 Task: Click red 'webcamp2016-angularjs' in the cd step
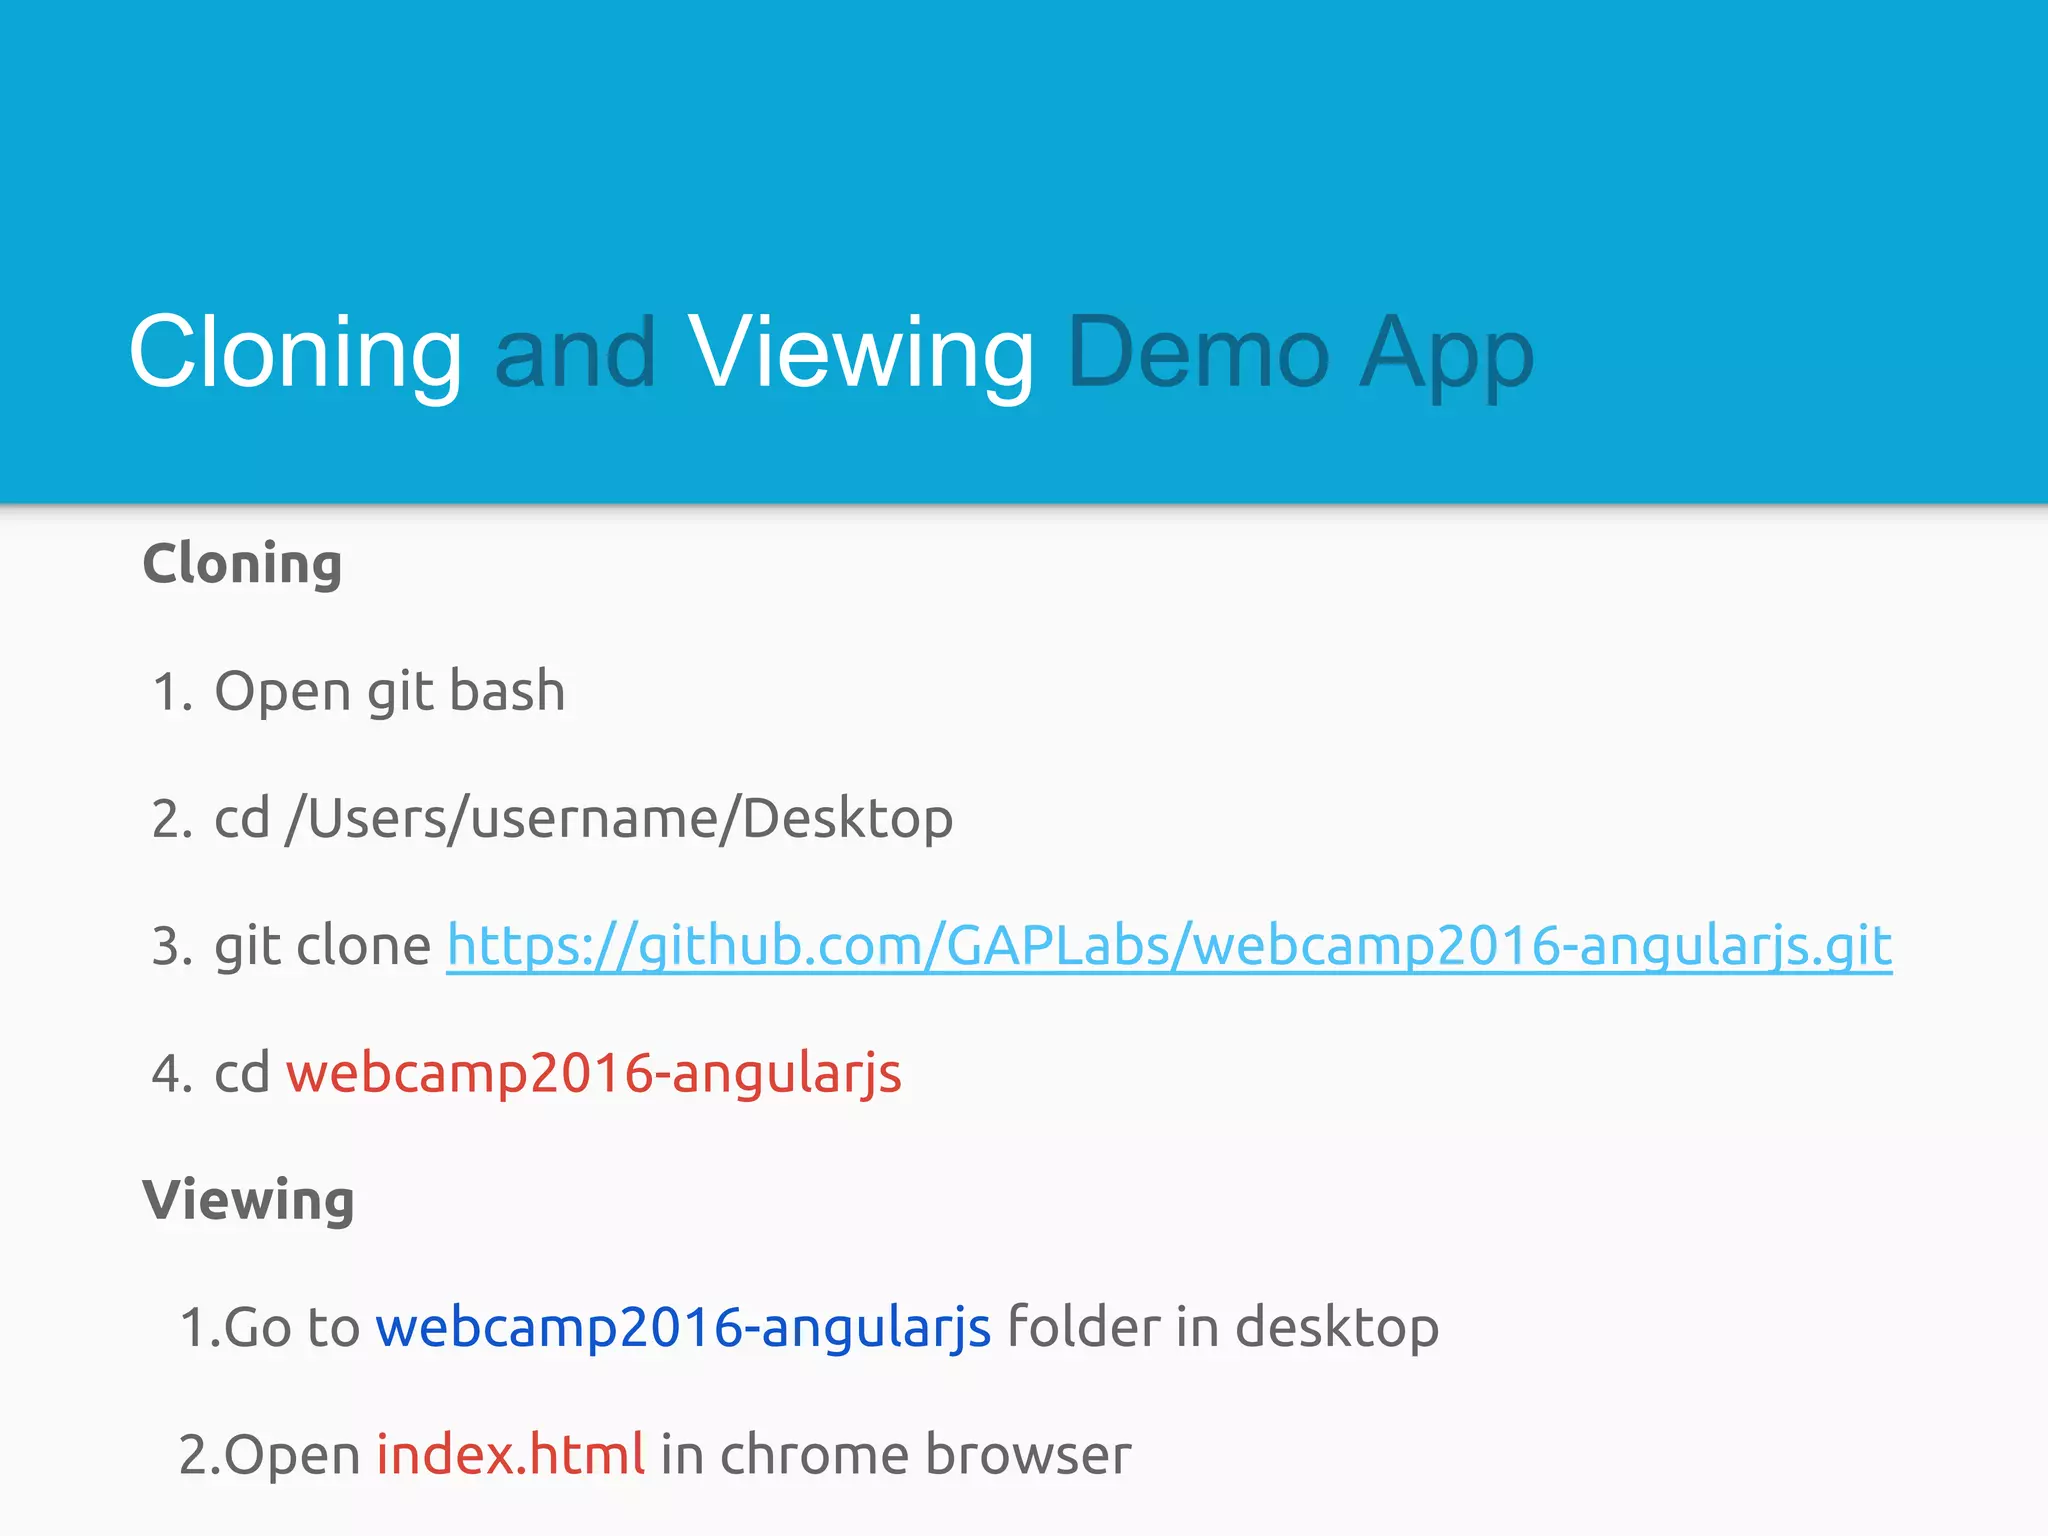coord(594,1074)
